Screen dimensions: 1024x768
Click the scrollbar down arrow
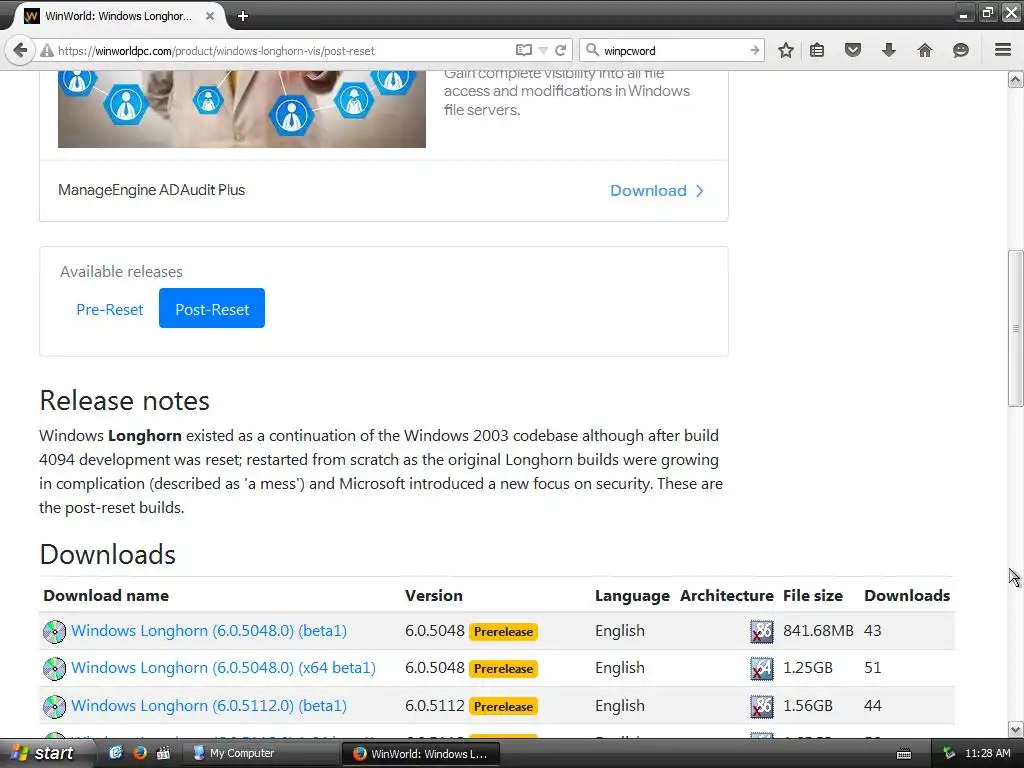click(1016, 729)
